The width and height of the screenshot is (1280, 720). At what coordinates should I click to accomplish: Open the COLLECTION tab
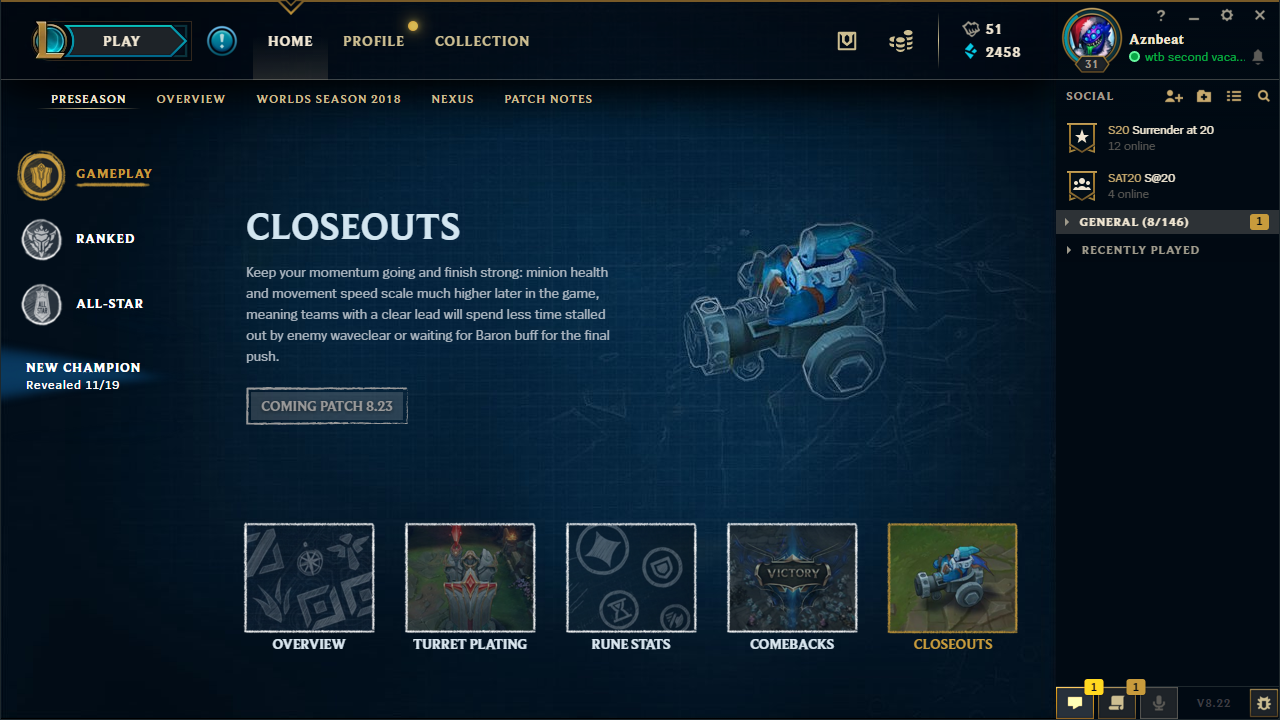(482, 41)
